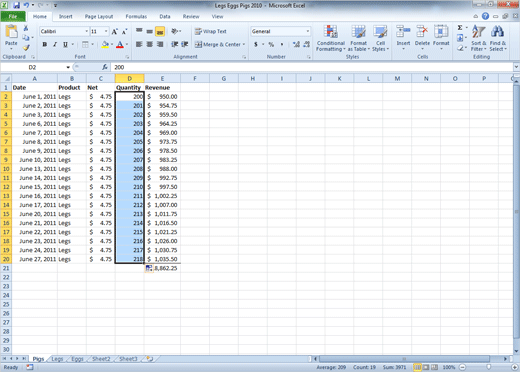
Task: Open the General number format dropdown
Action: [308, 31]
